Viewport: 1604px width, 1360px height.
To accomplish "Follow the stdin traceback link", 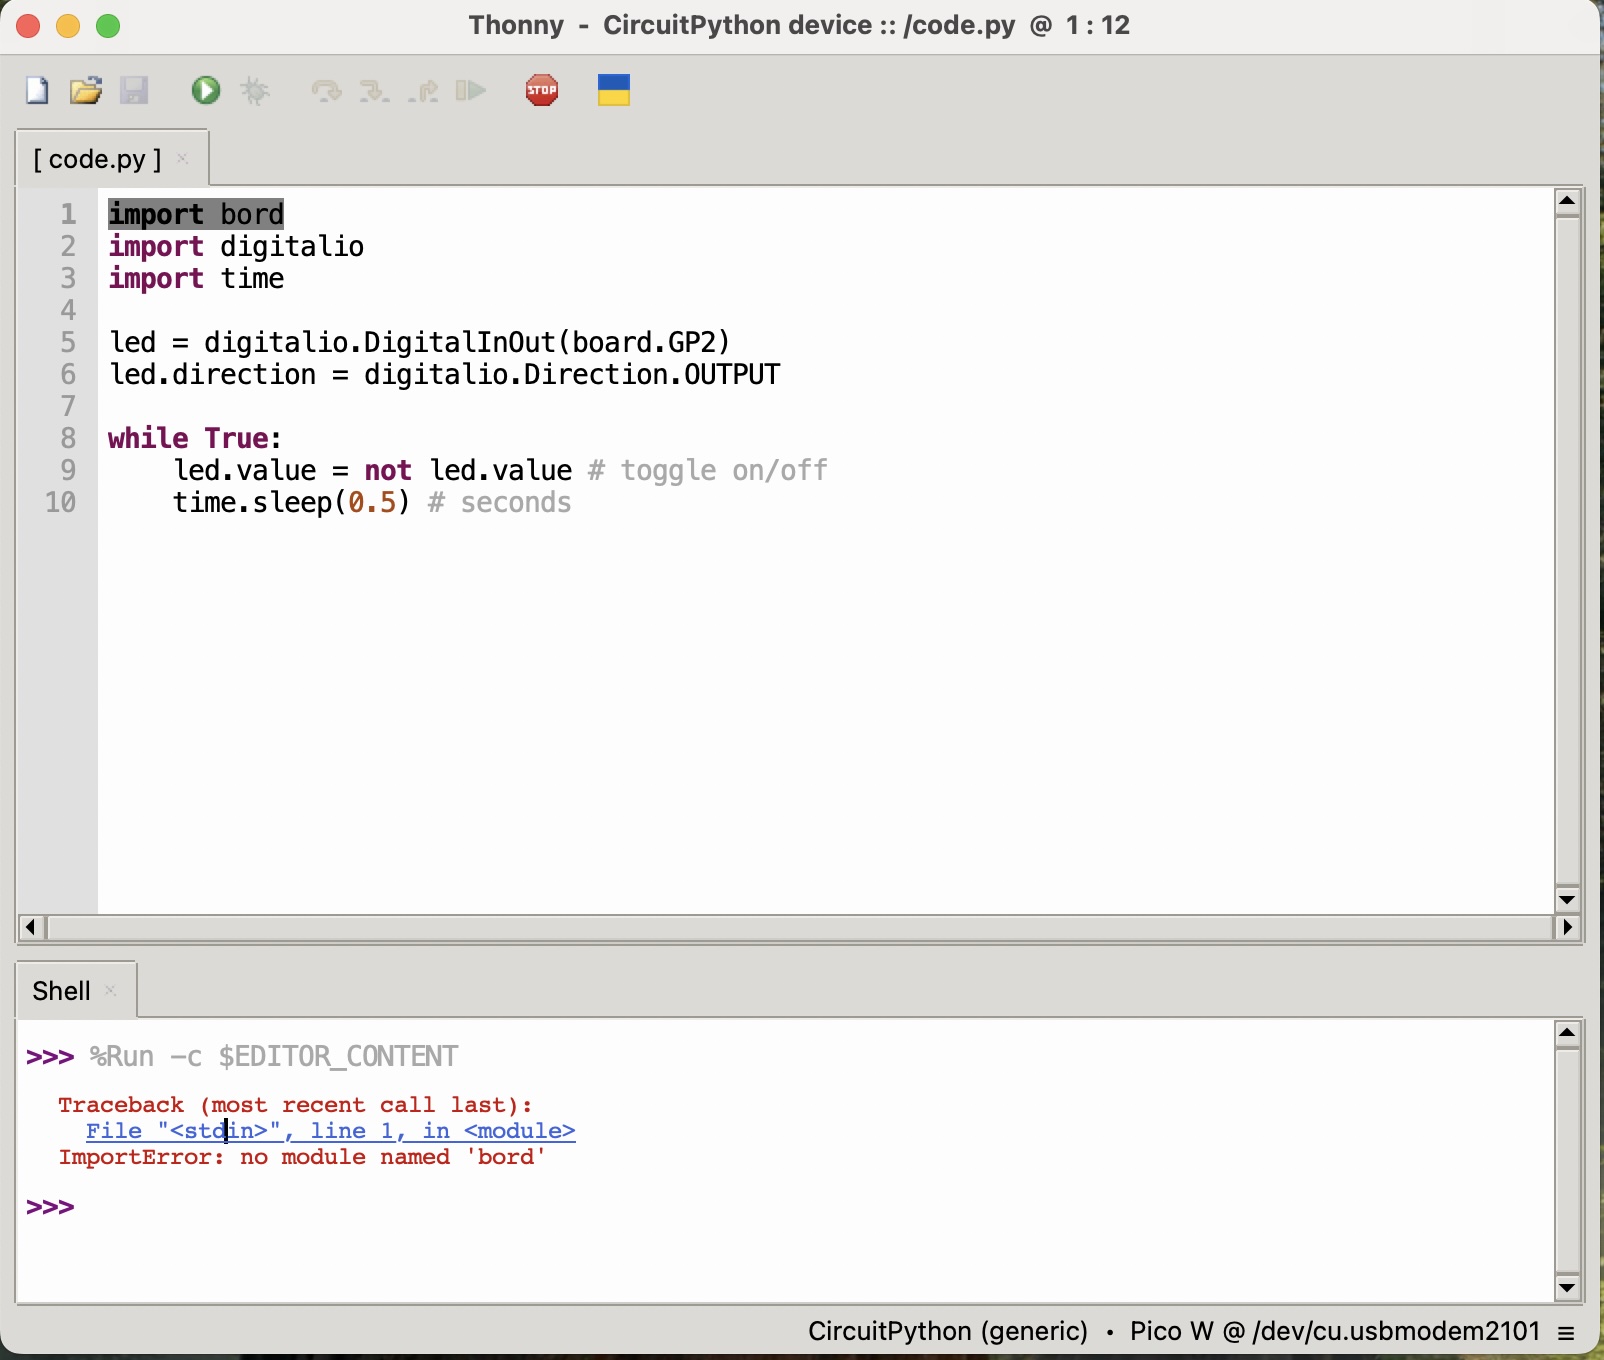I will [x=330, y=1130].
